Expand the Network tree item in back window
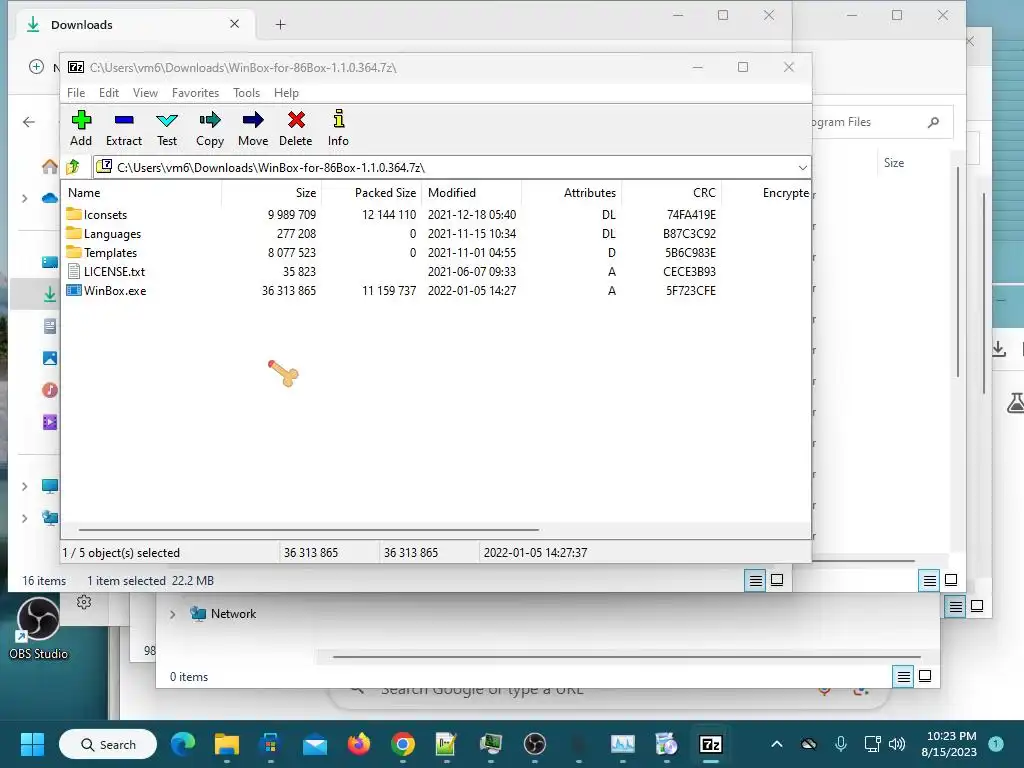 (x=172, y=614)
